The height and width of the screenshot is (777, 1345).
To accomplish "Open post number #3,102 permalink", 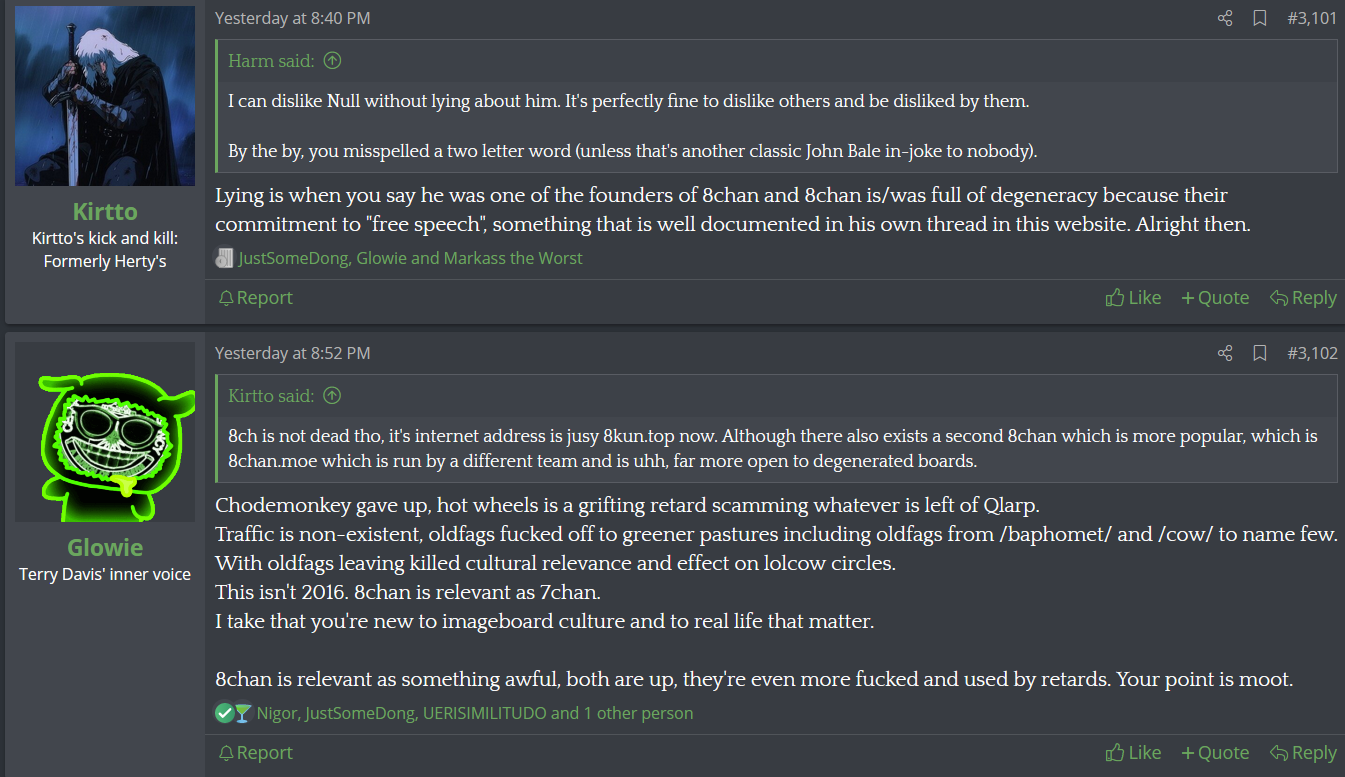I will coord(1312,353).
